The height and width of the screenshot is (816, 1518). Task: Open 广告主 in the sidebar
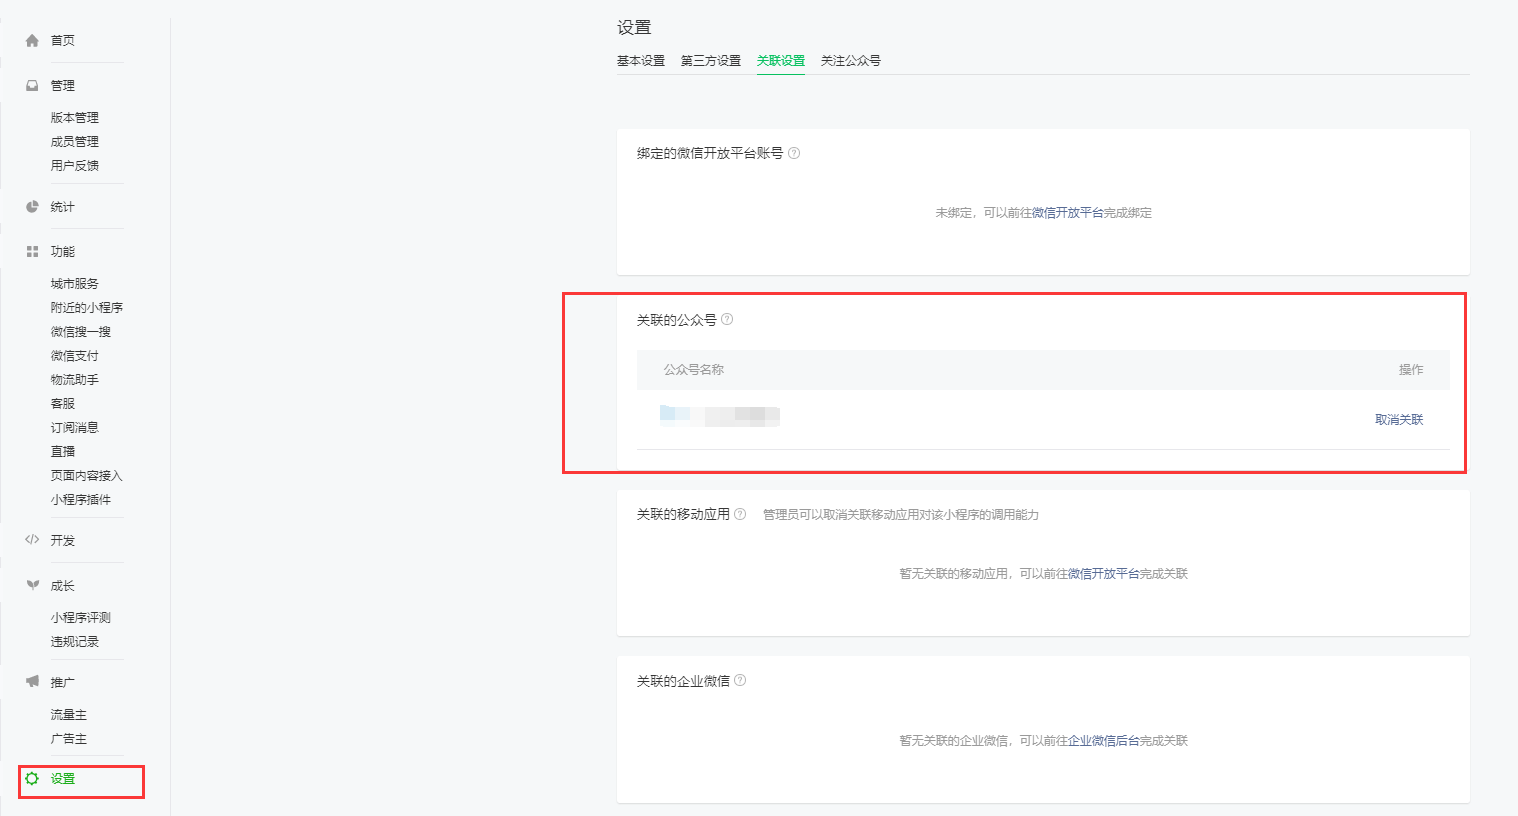pos(69,738)
